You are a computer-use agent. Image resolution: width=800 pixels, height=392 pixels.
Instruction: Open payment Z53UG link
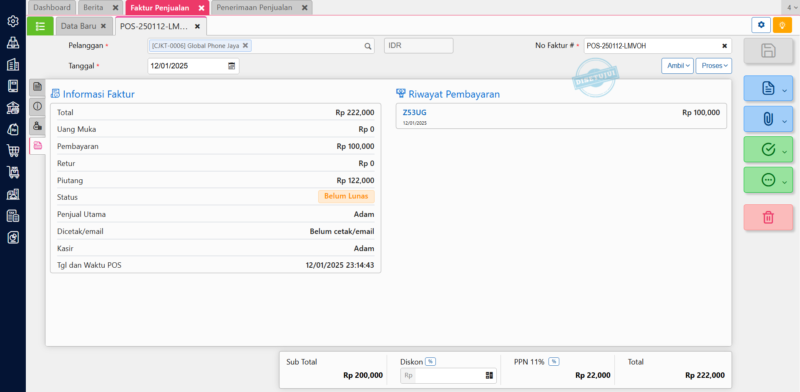click(414, 112)
